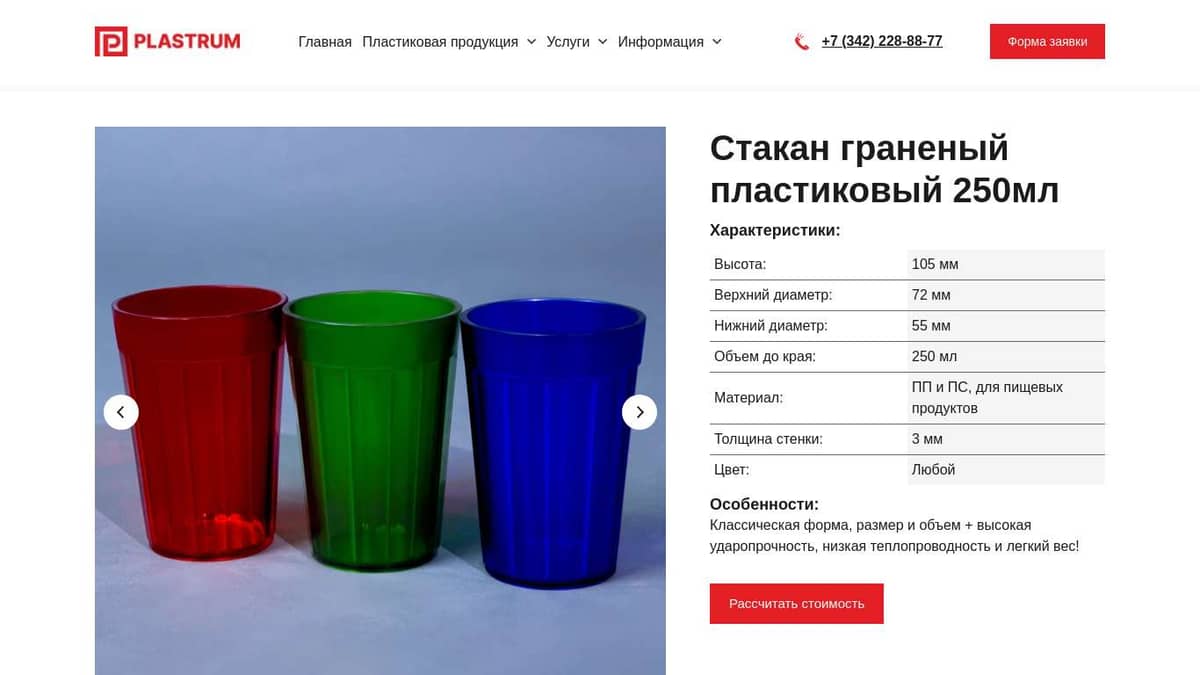Open the Информация menu item
The image size is (1200, 675).
pos(661,42)
